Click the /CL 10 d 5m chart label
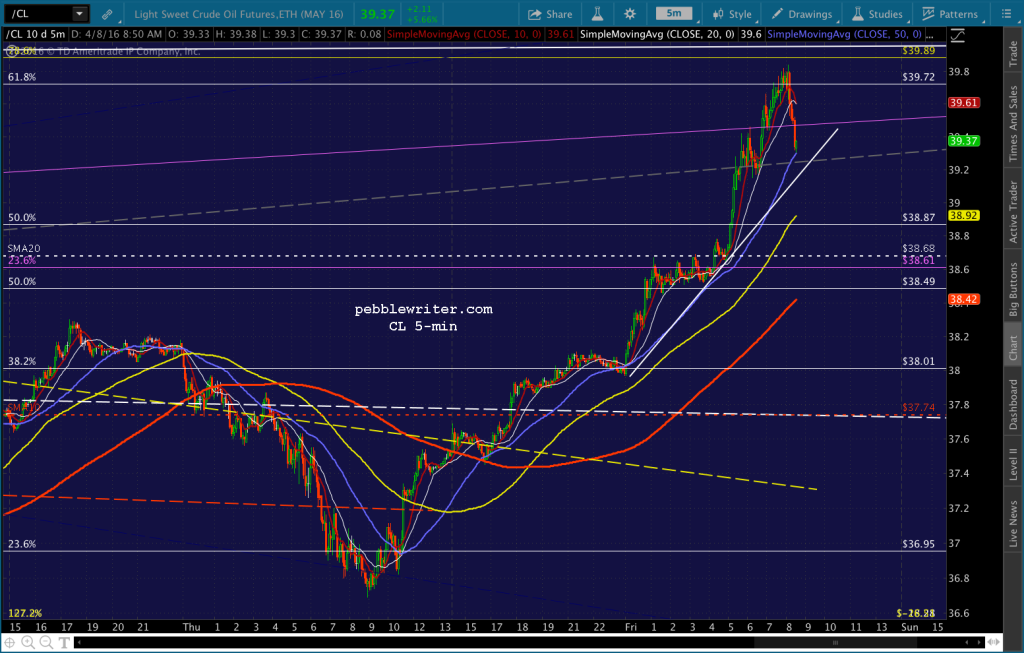This screenshot has width=1024, height=653. pos(36,34)
